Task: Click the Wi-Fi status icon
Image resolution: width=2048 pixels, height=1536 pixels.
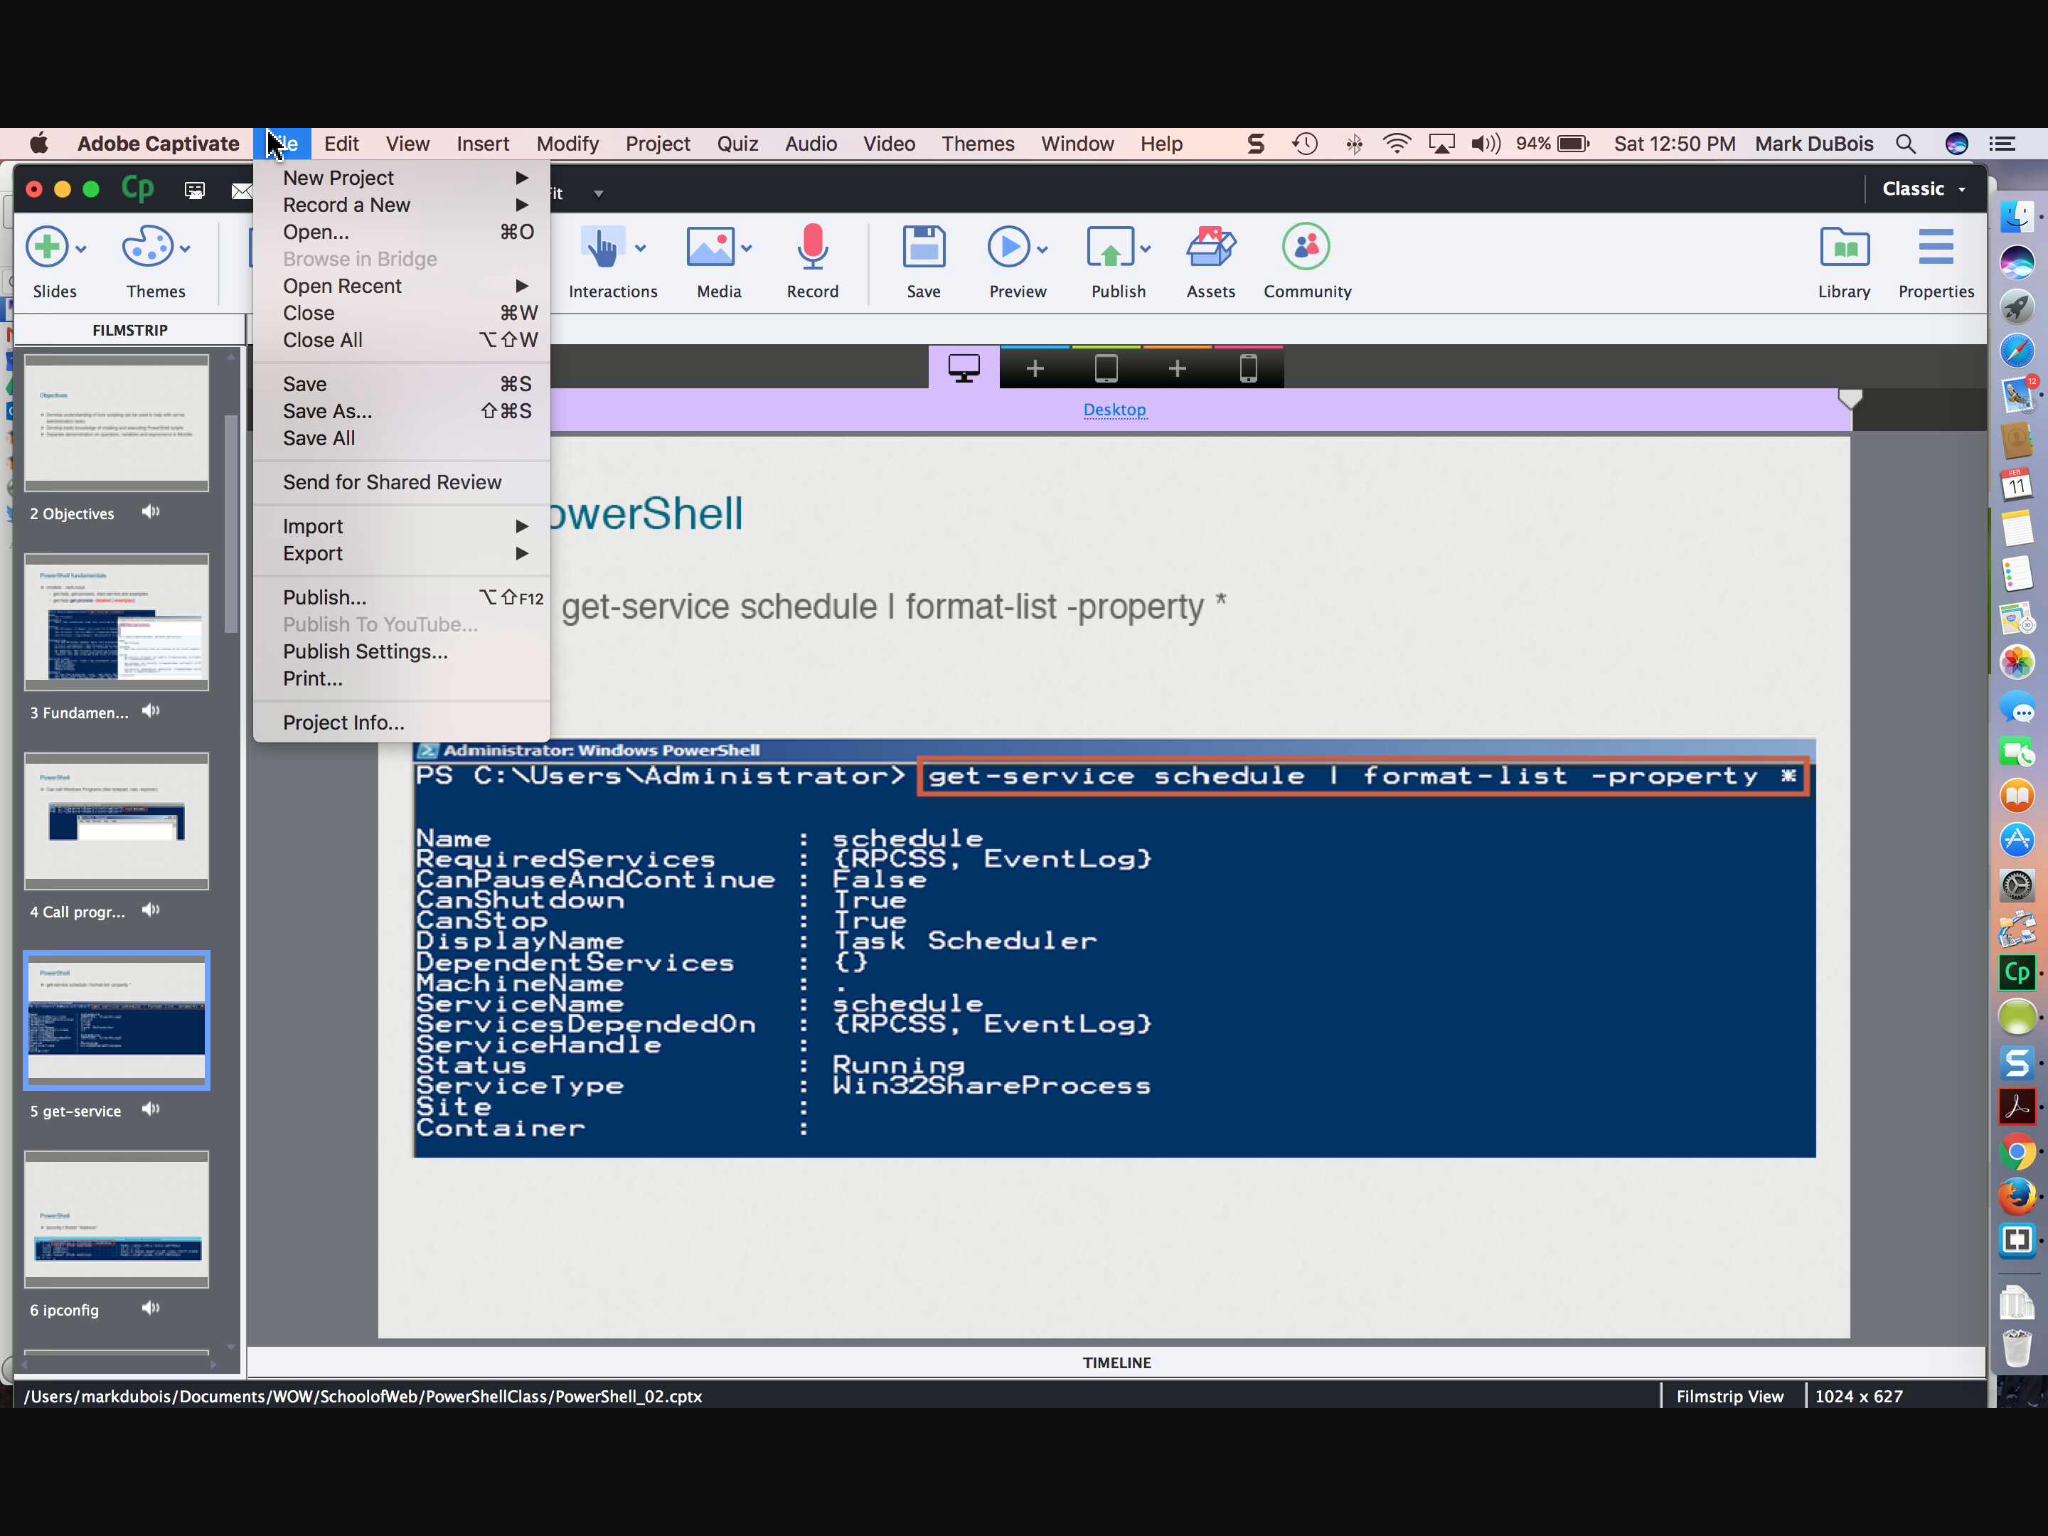Action: pyautogui.click(x=1396, y=144)
